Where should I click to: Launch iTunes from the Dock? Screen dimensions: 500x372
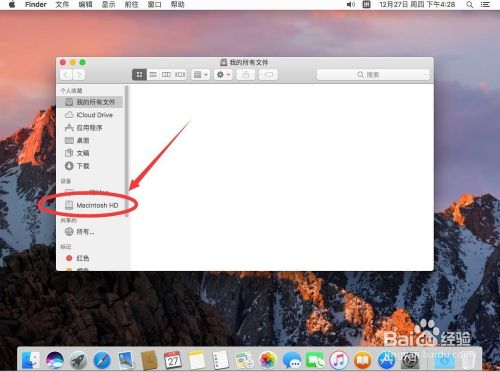[x=339, y=360]
